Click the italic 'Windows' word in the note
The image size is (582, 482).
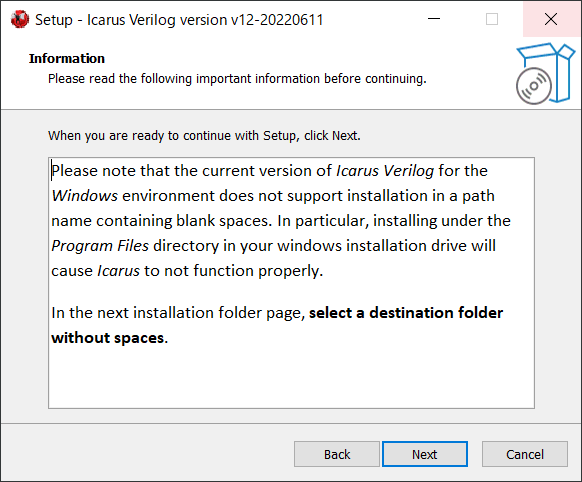(85, 196)
